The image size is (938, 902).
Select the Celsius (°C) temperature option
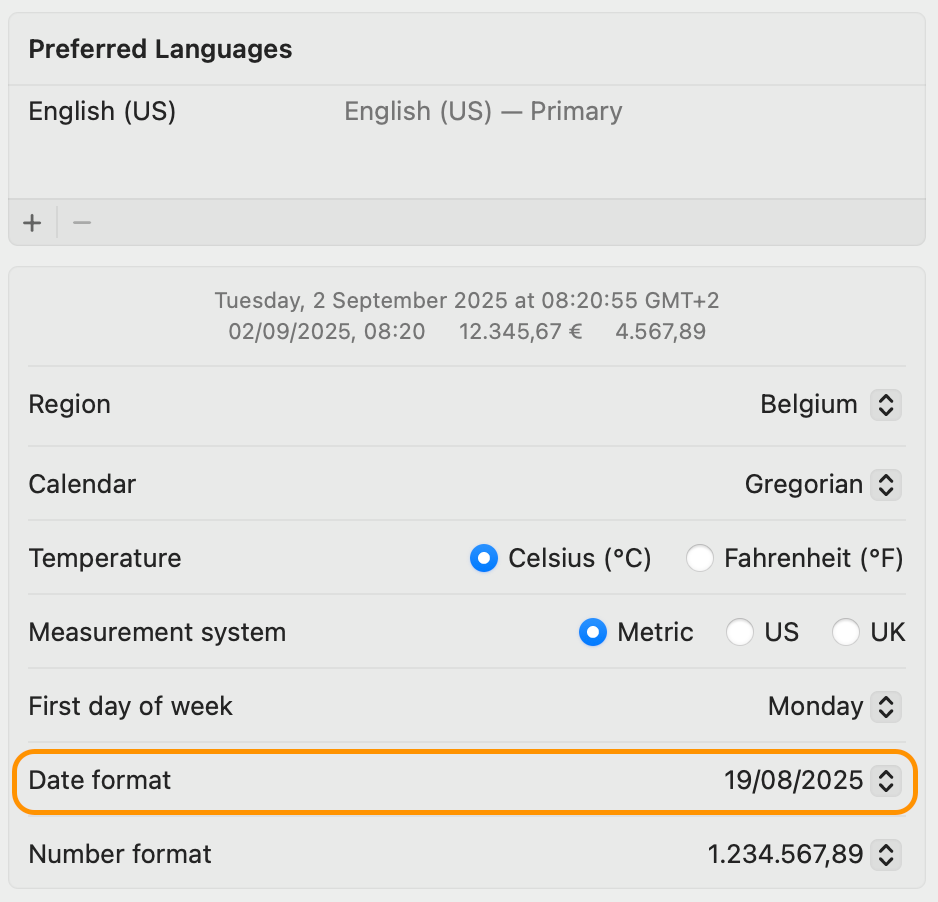click(x=484, y=558)
